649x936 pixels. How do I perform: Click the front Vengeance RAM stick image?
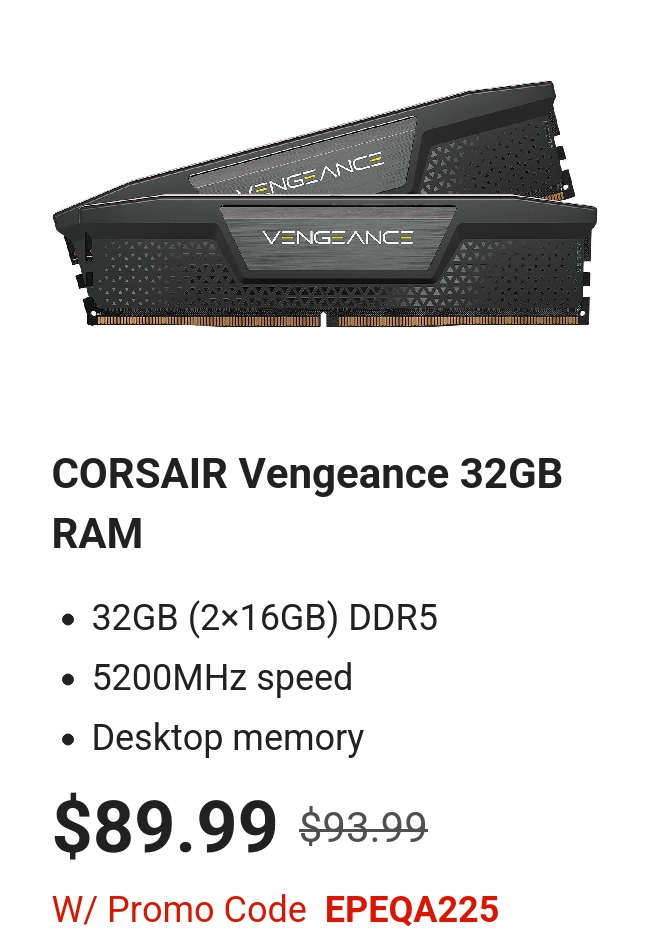point(325,261)
